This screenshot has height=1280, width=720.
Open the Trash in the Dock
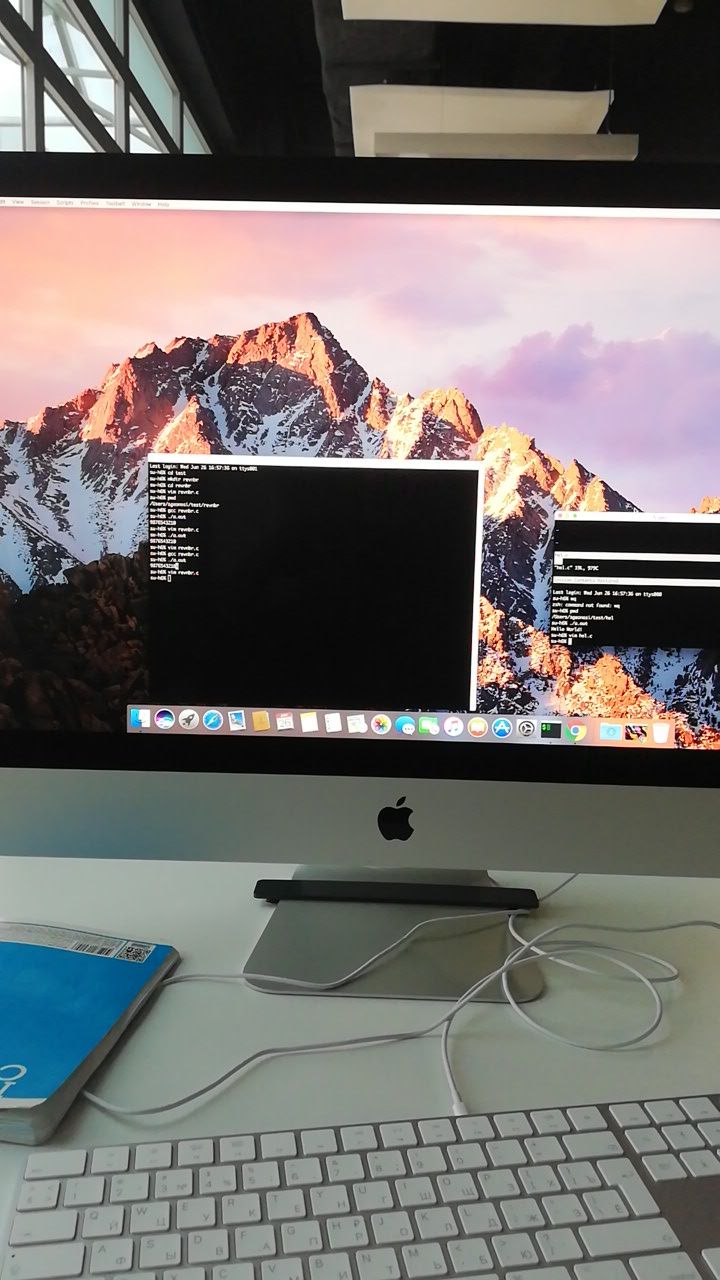(662, 733)
